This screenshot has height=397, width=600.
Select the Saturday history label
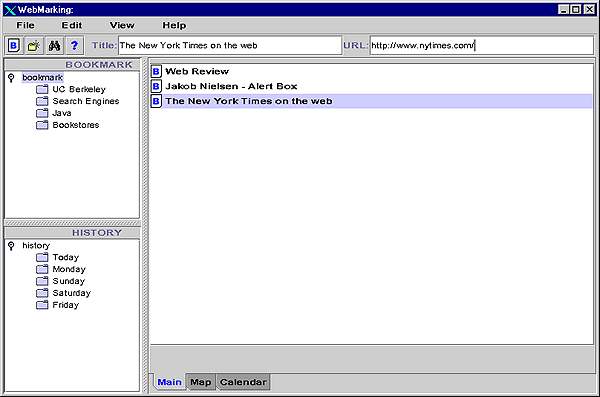click(x=72, y=293)
